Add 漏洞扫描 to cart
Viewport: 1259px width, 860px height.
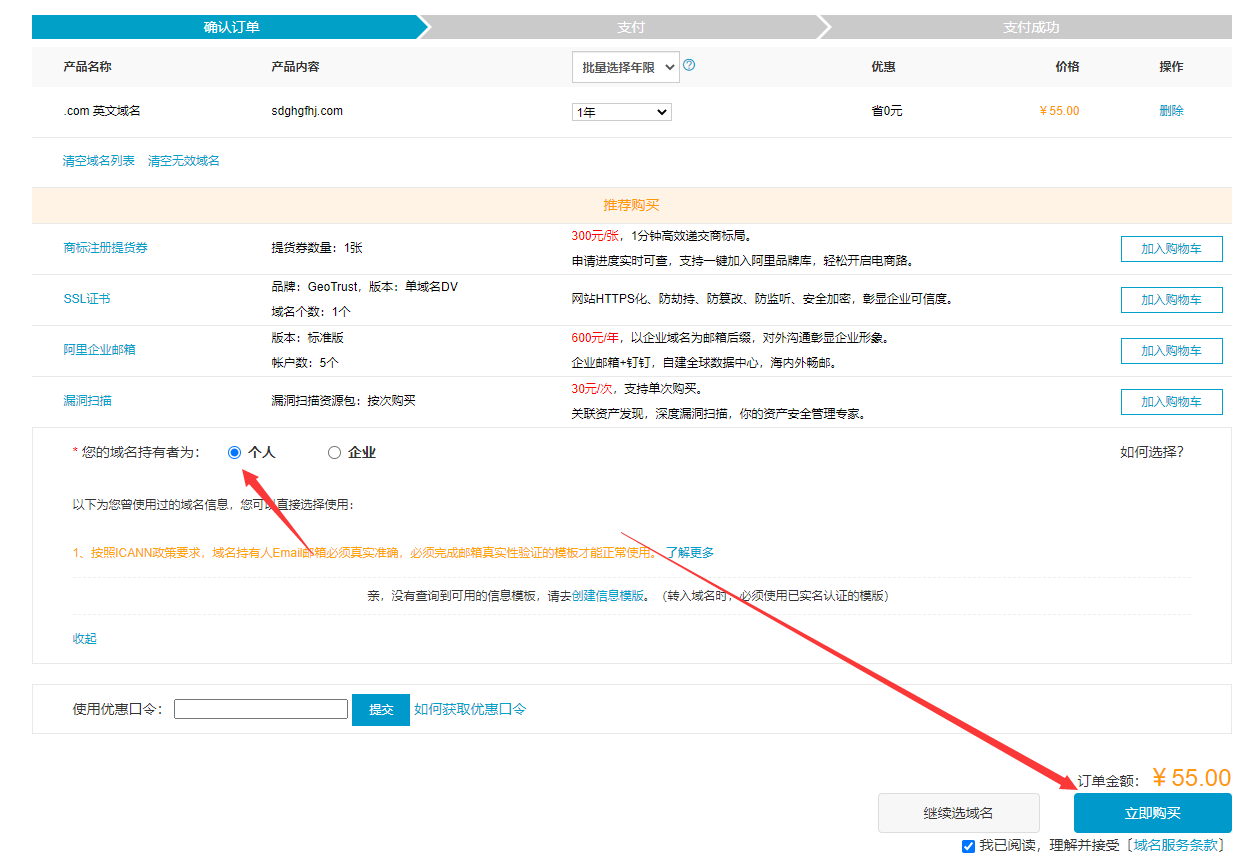point(1171,401)
